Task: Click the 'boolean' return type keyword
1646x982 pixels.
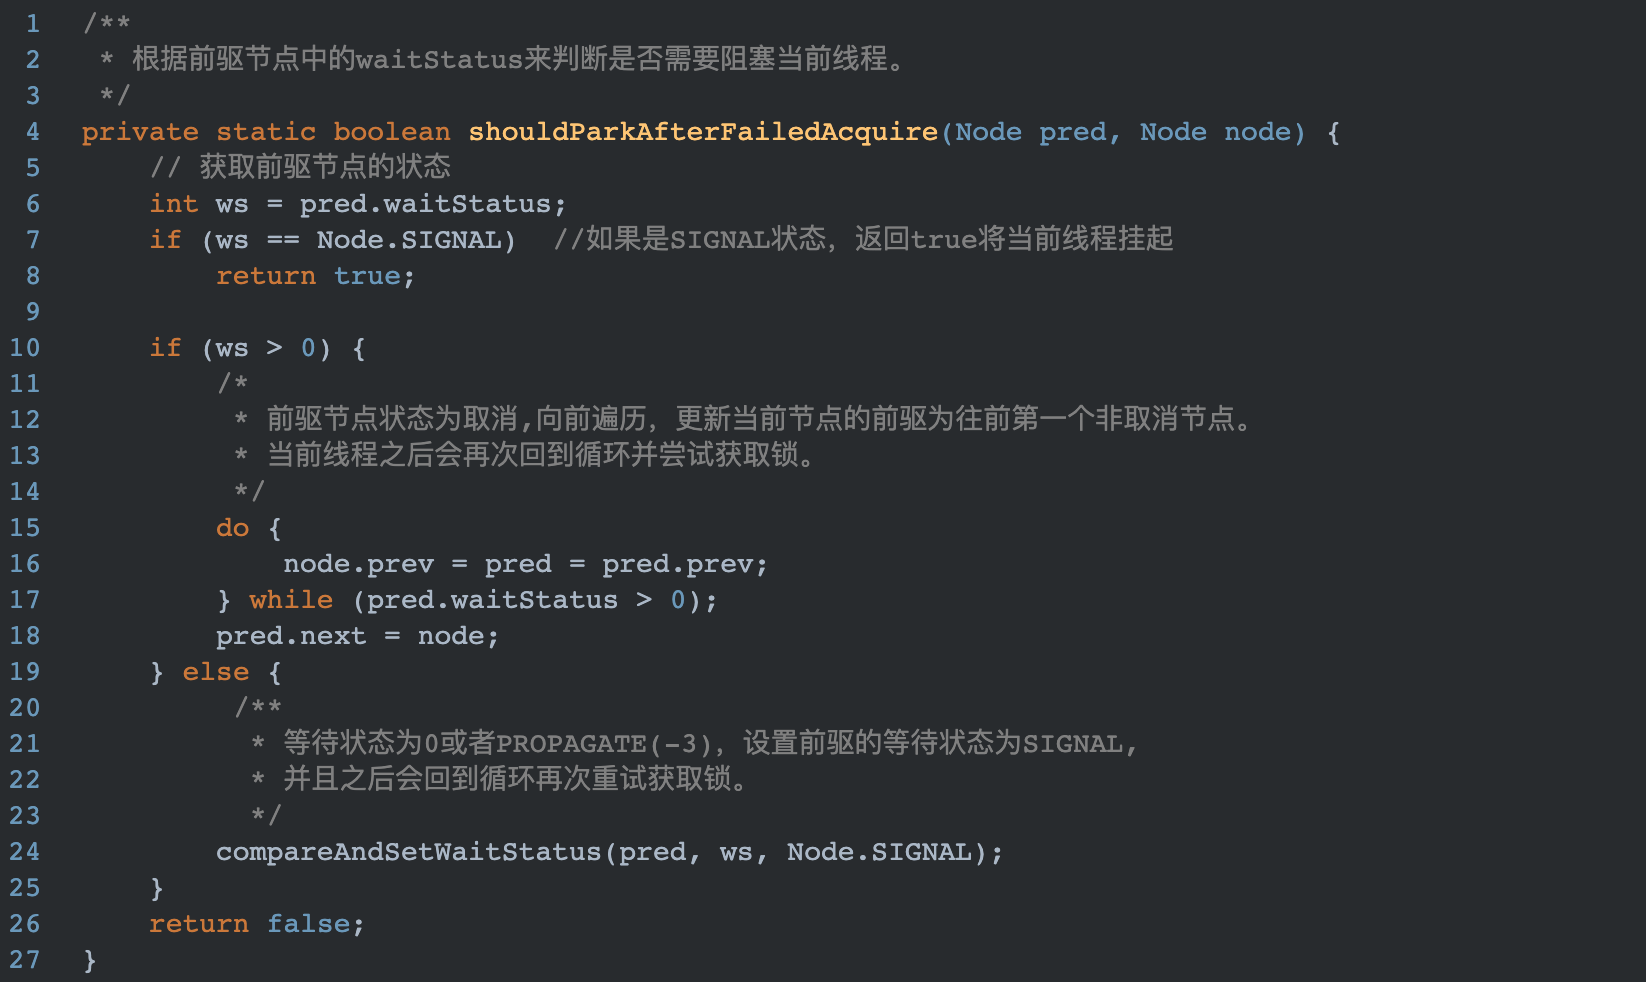Action: pyautogui.click(x=392, y=131)
